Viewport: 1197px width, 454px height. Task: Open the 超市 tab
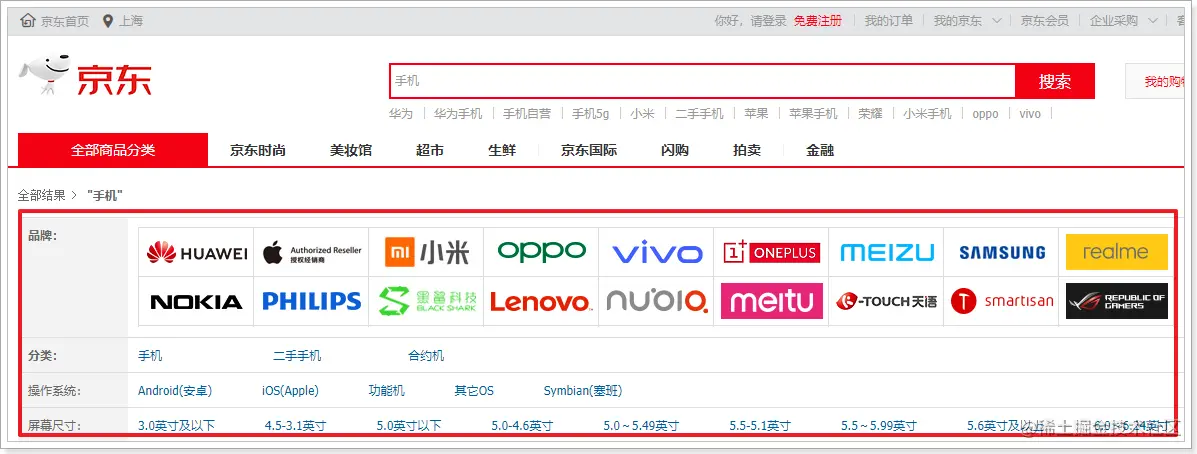tap(430, 150)
